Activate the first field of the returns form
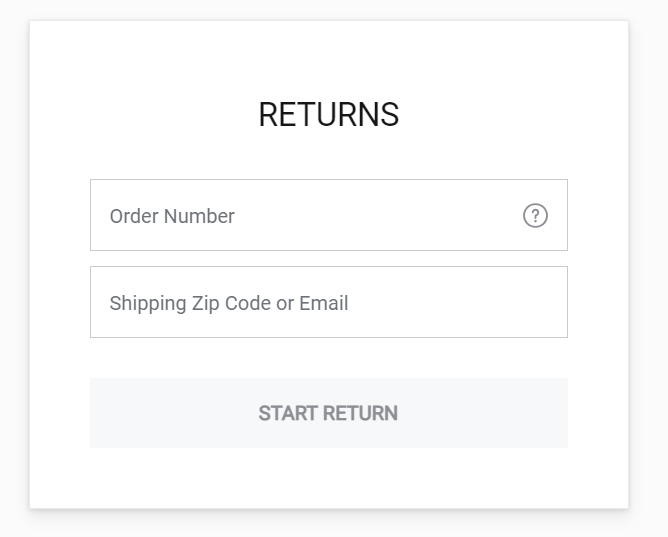This screenshot has width=668, height=537. point(328,215)
